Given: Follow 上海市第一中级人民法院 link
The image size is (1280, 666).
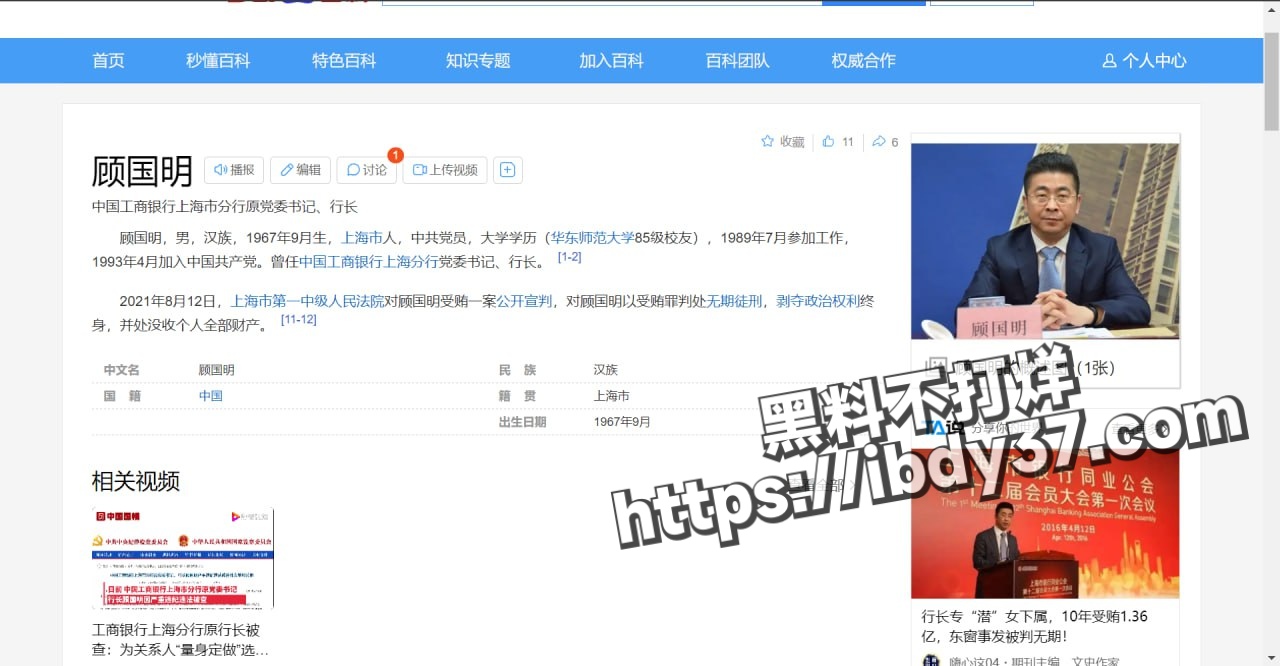Looking at the screenshot, I should [x=307, y=301].
